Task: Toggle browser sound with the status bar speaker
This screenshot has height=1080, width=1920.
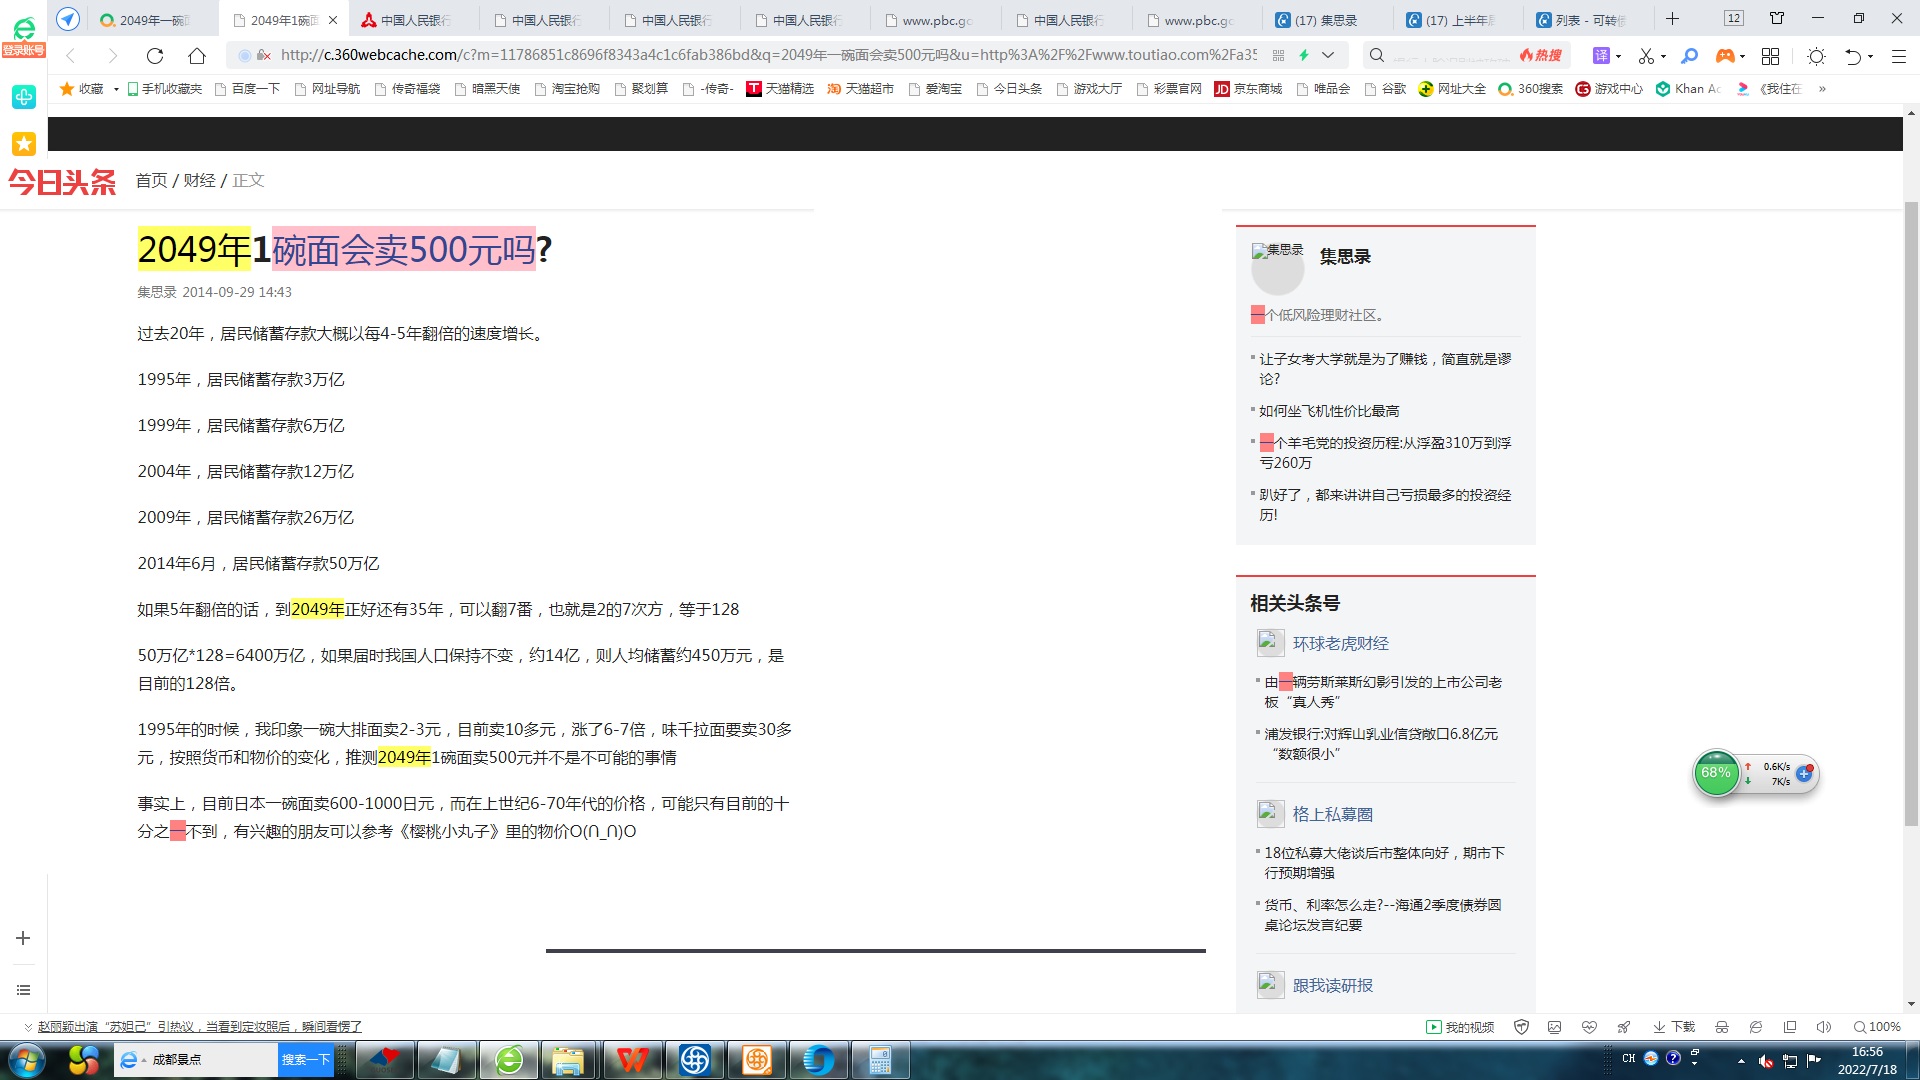Action: 1823,1027
